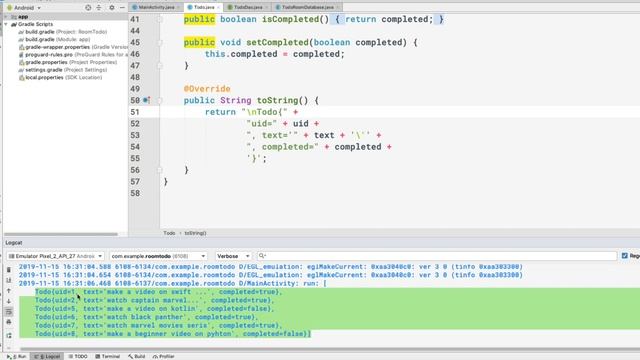Open the Run tool window
This screenshot has width=640, height=360.
tap(17, 356)
